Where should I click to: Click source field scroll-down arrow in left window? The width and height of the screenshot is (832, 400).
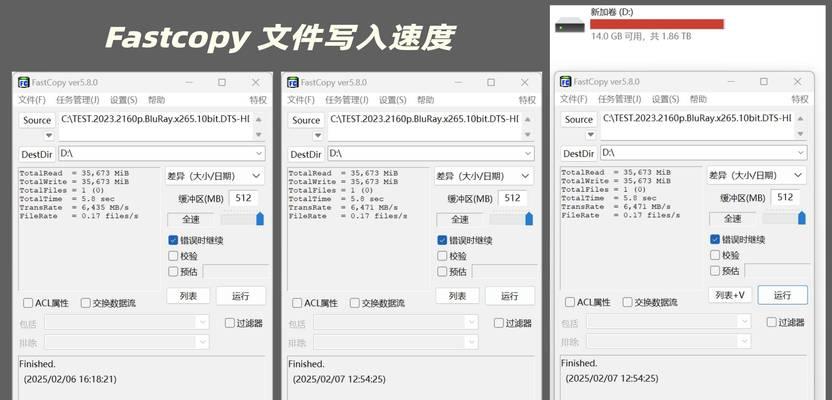pyautogui.click(x=258, y=135)
